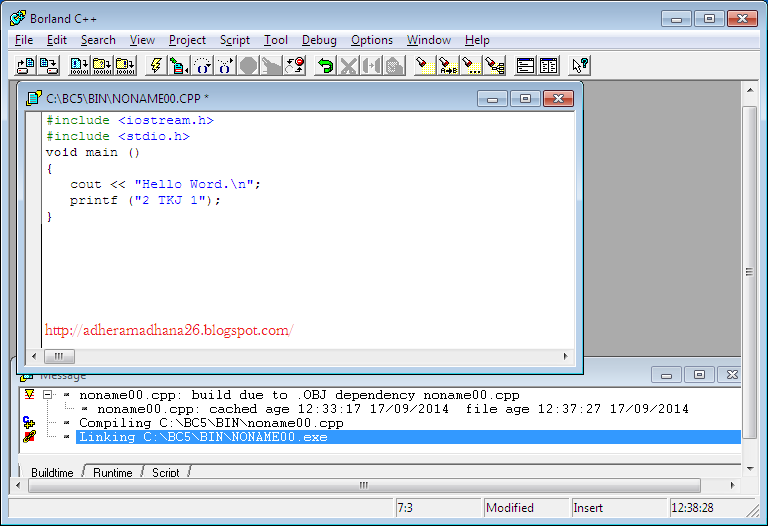Click the message window horizontal scrollbar thumb

(364, 485)
